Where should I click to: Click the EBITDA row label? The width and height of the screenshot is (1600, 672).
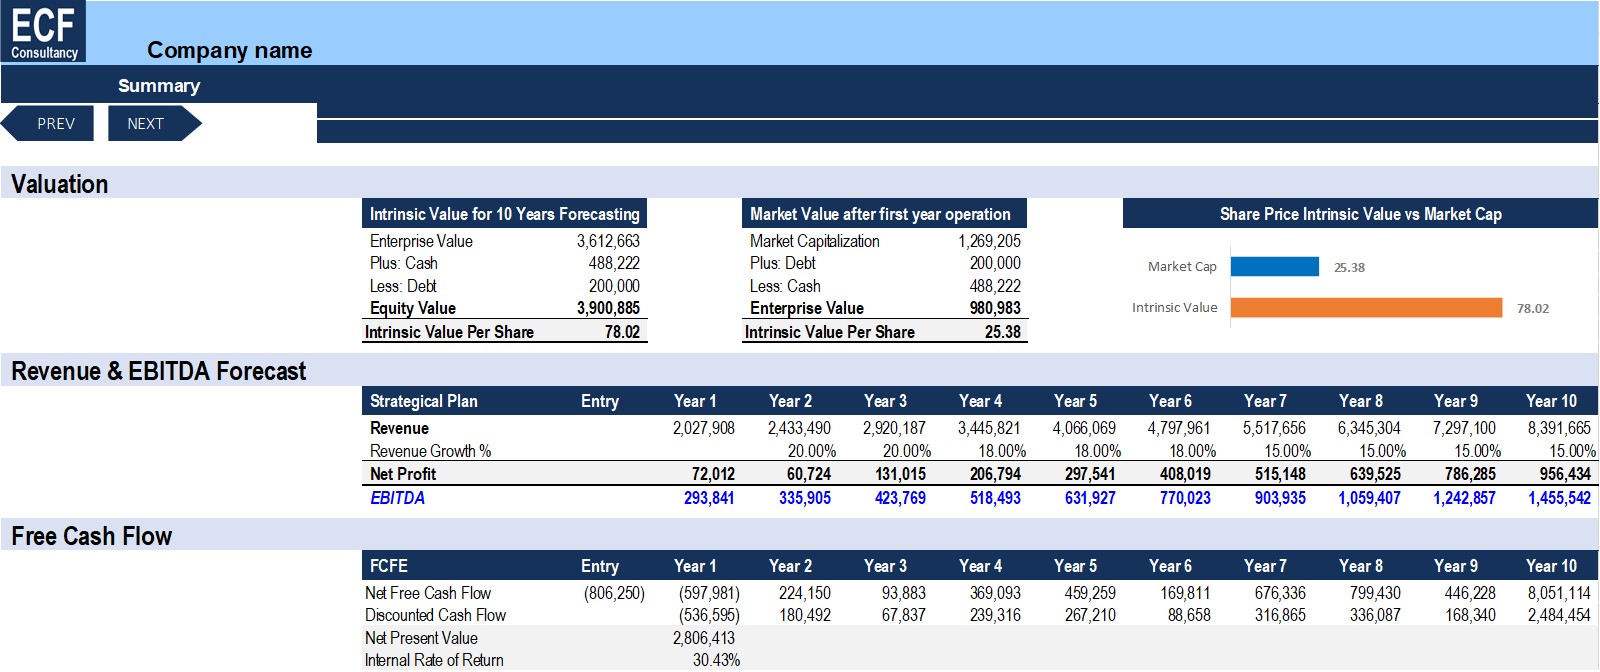click(397, 498)
